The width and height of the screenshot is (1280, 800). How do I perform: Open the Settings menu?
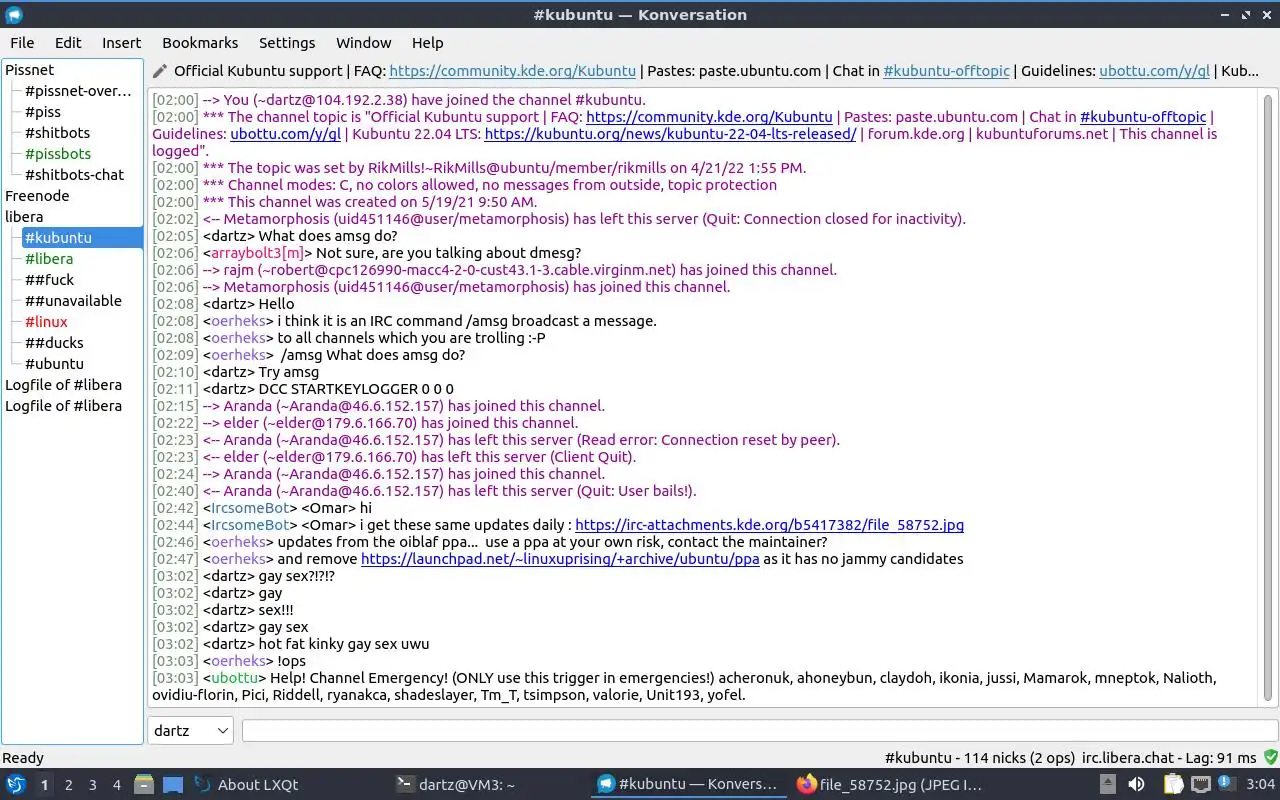coord(287,43)
